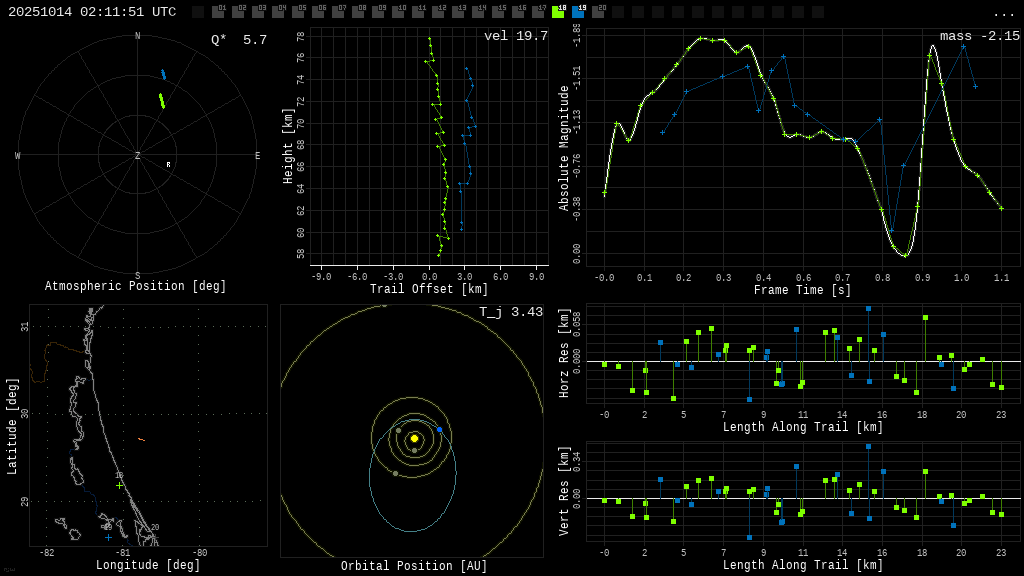The image size is (1024, 576).
Task: Select station 01 in top strip
Action: [218, 12]
